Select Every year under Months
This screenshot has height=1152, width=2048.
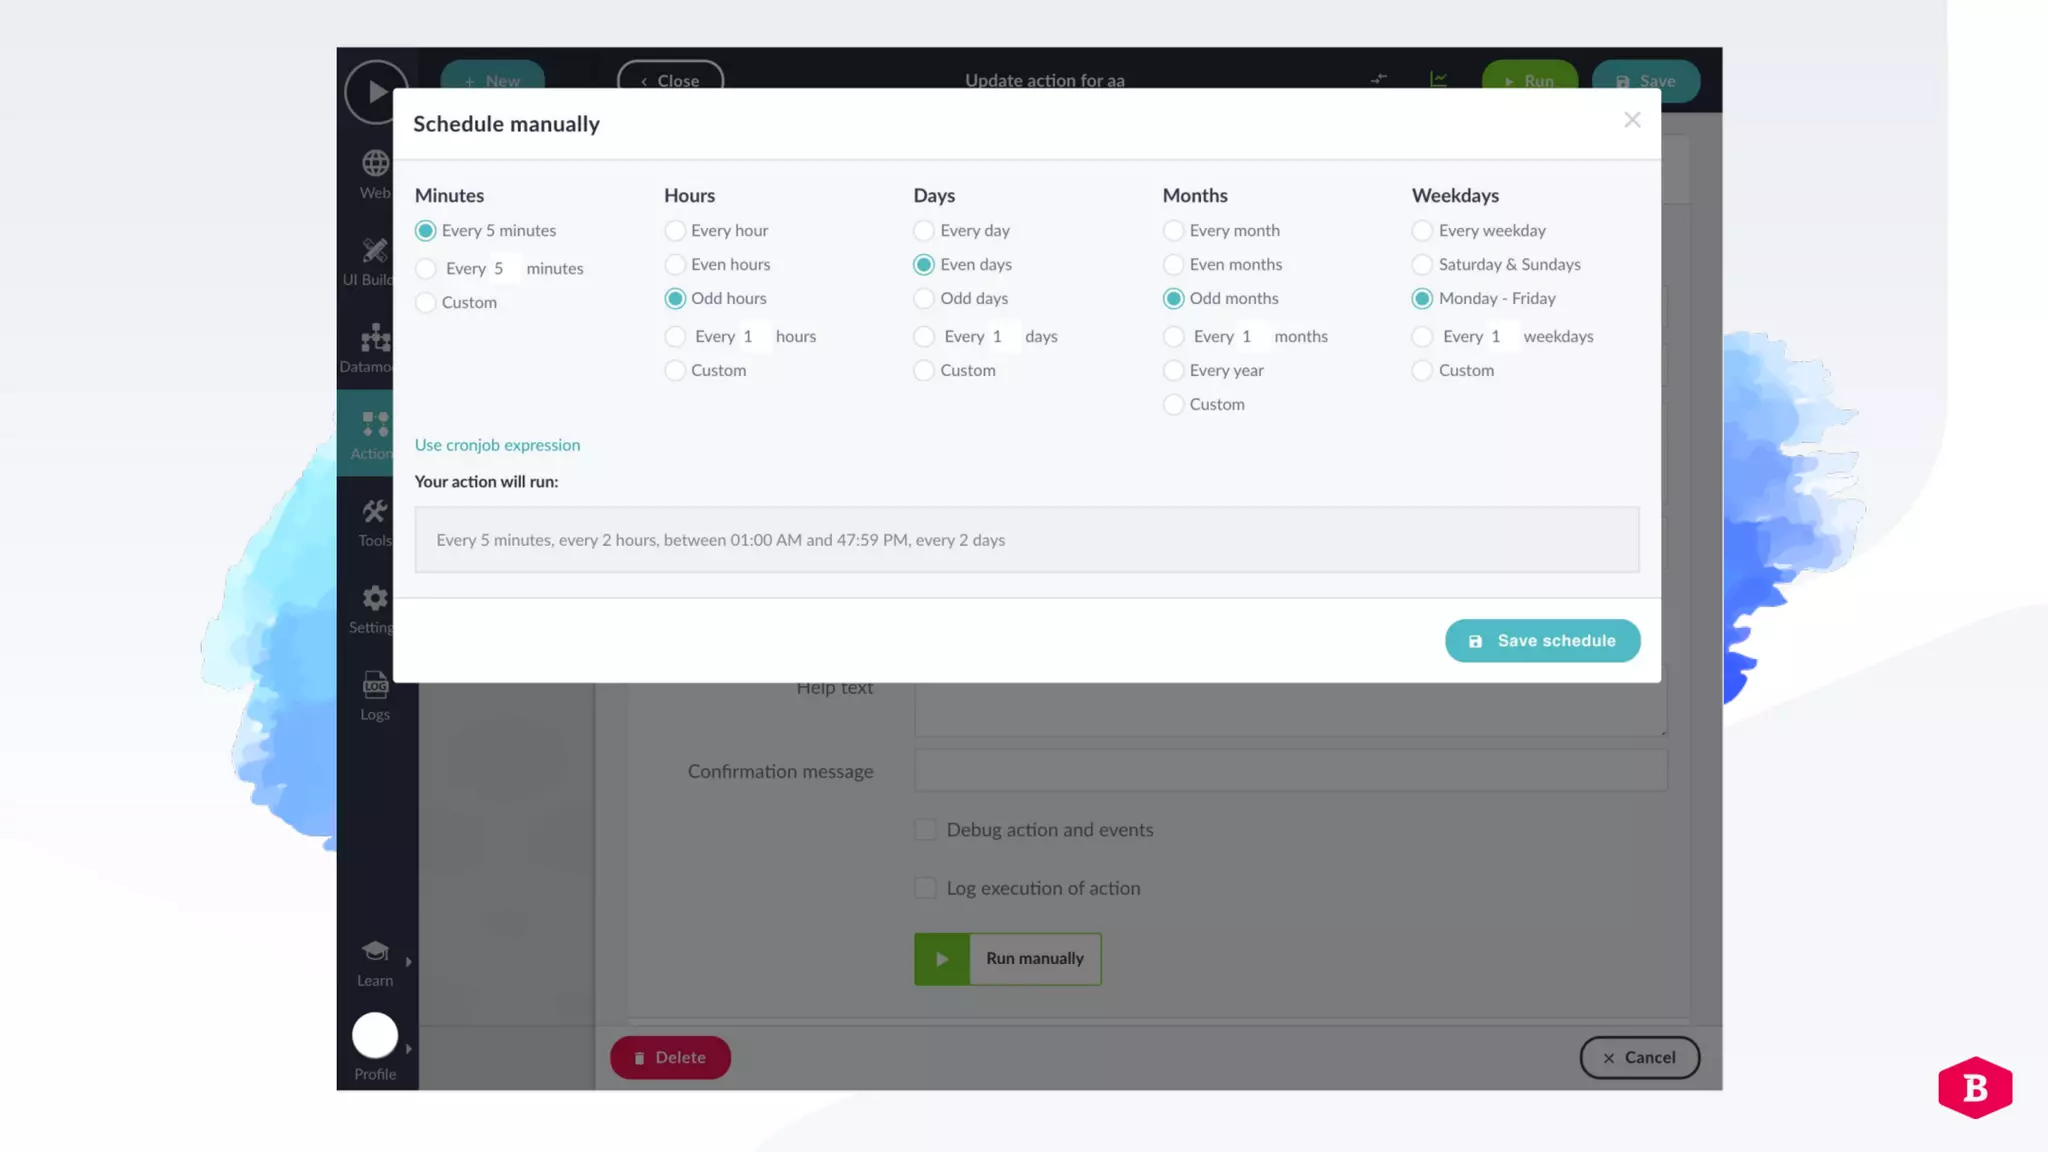pos(1173,371)
